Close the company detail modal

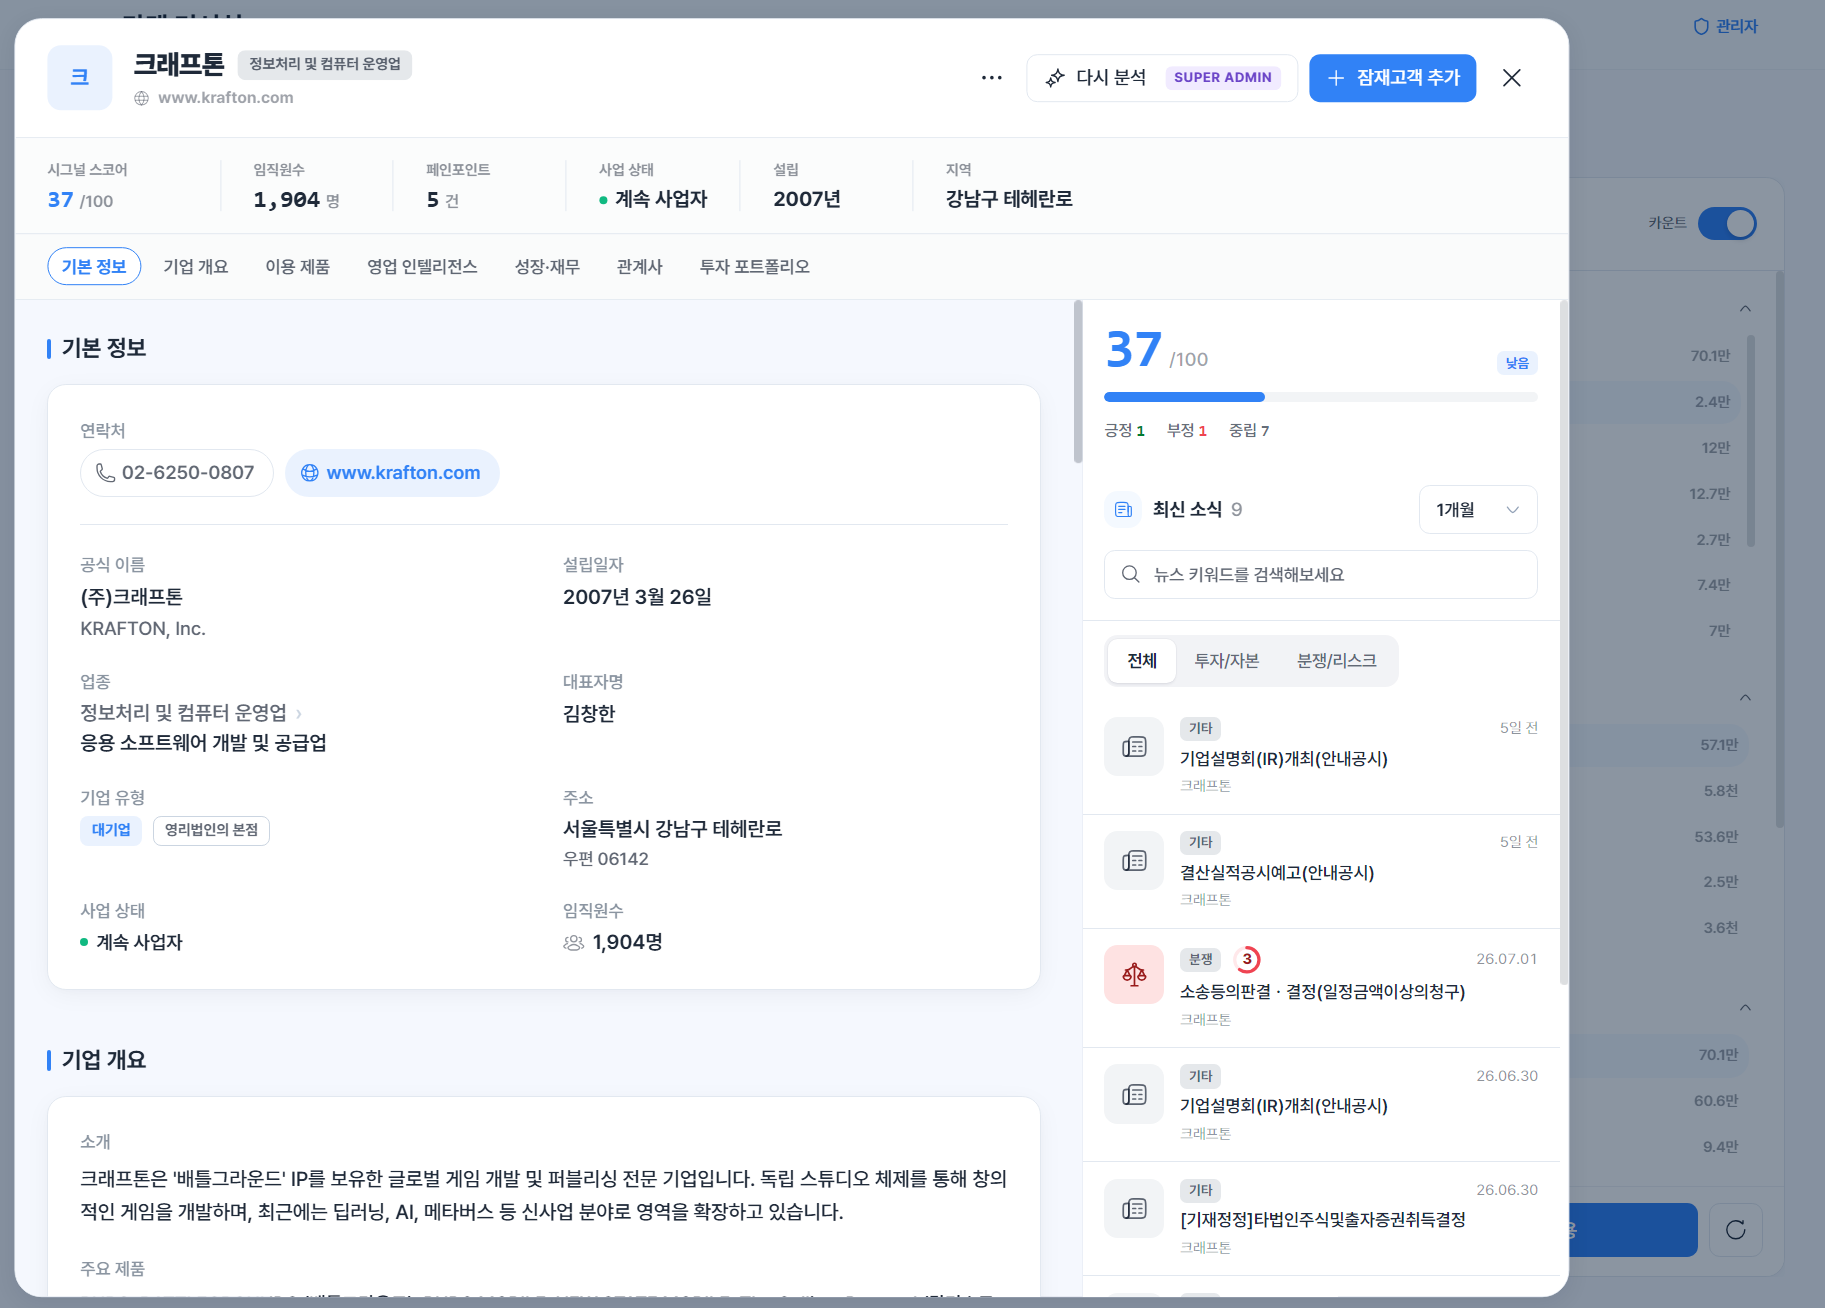[1512, 78]
